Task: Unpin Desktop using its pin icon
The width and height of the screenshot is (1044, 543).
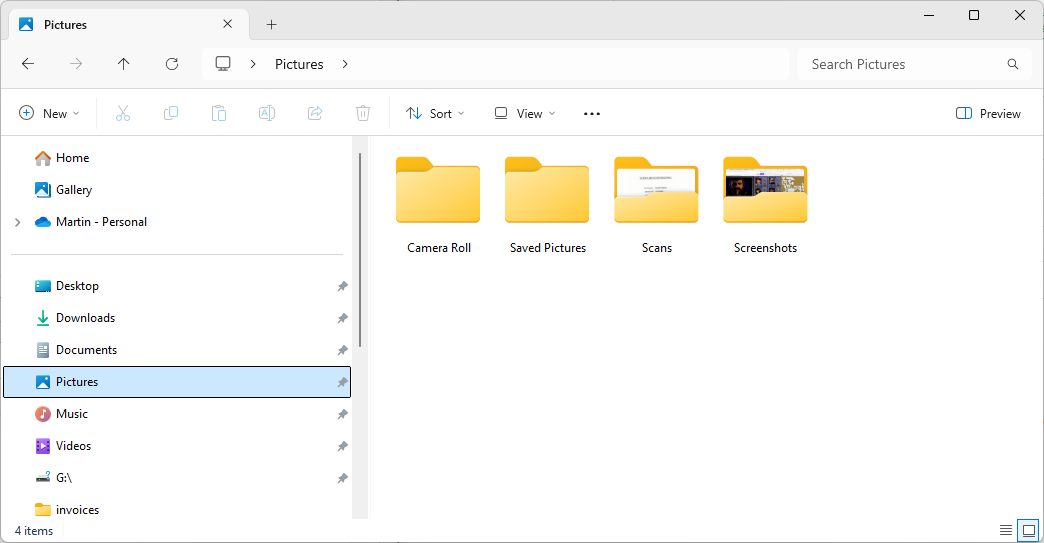Action: (342, 286)
